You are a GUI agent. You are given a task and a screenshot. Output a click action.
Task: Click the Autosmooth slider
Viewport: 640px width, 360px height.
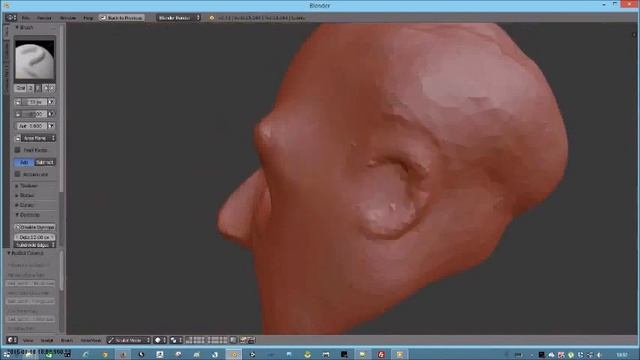[x=31, y=126]
